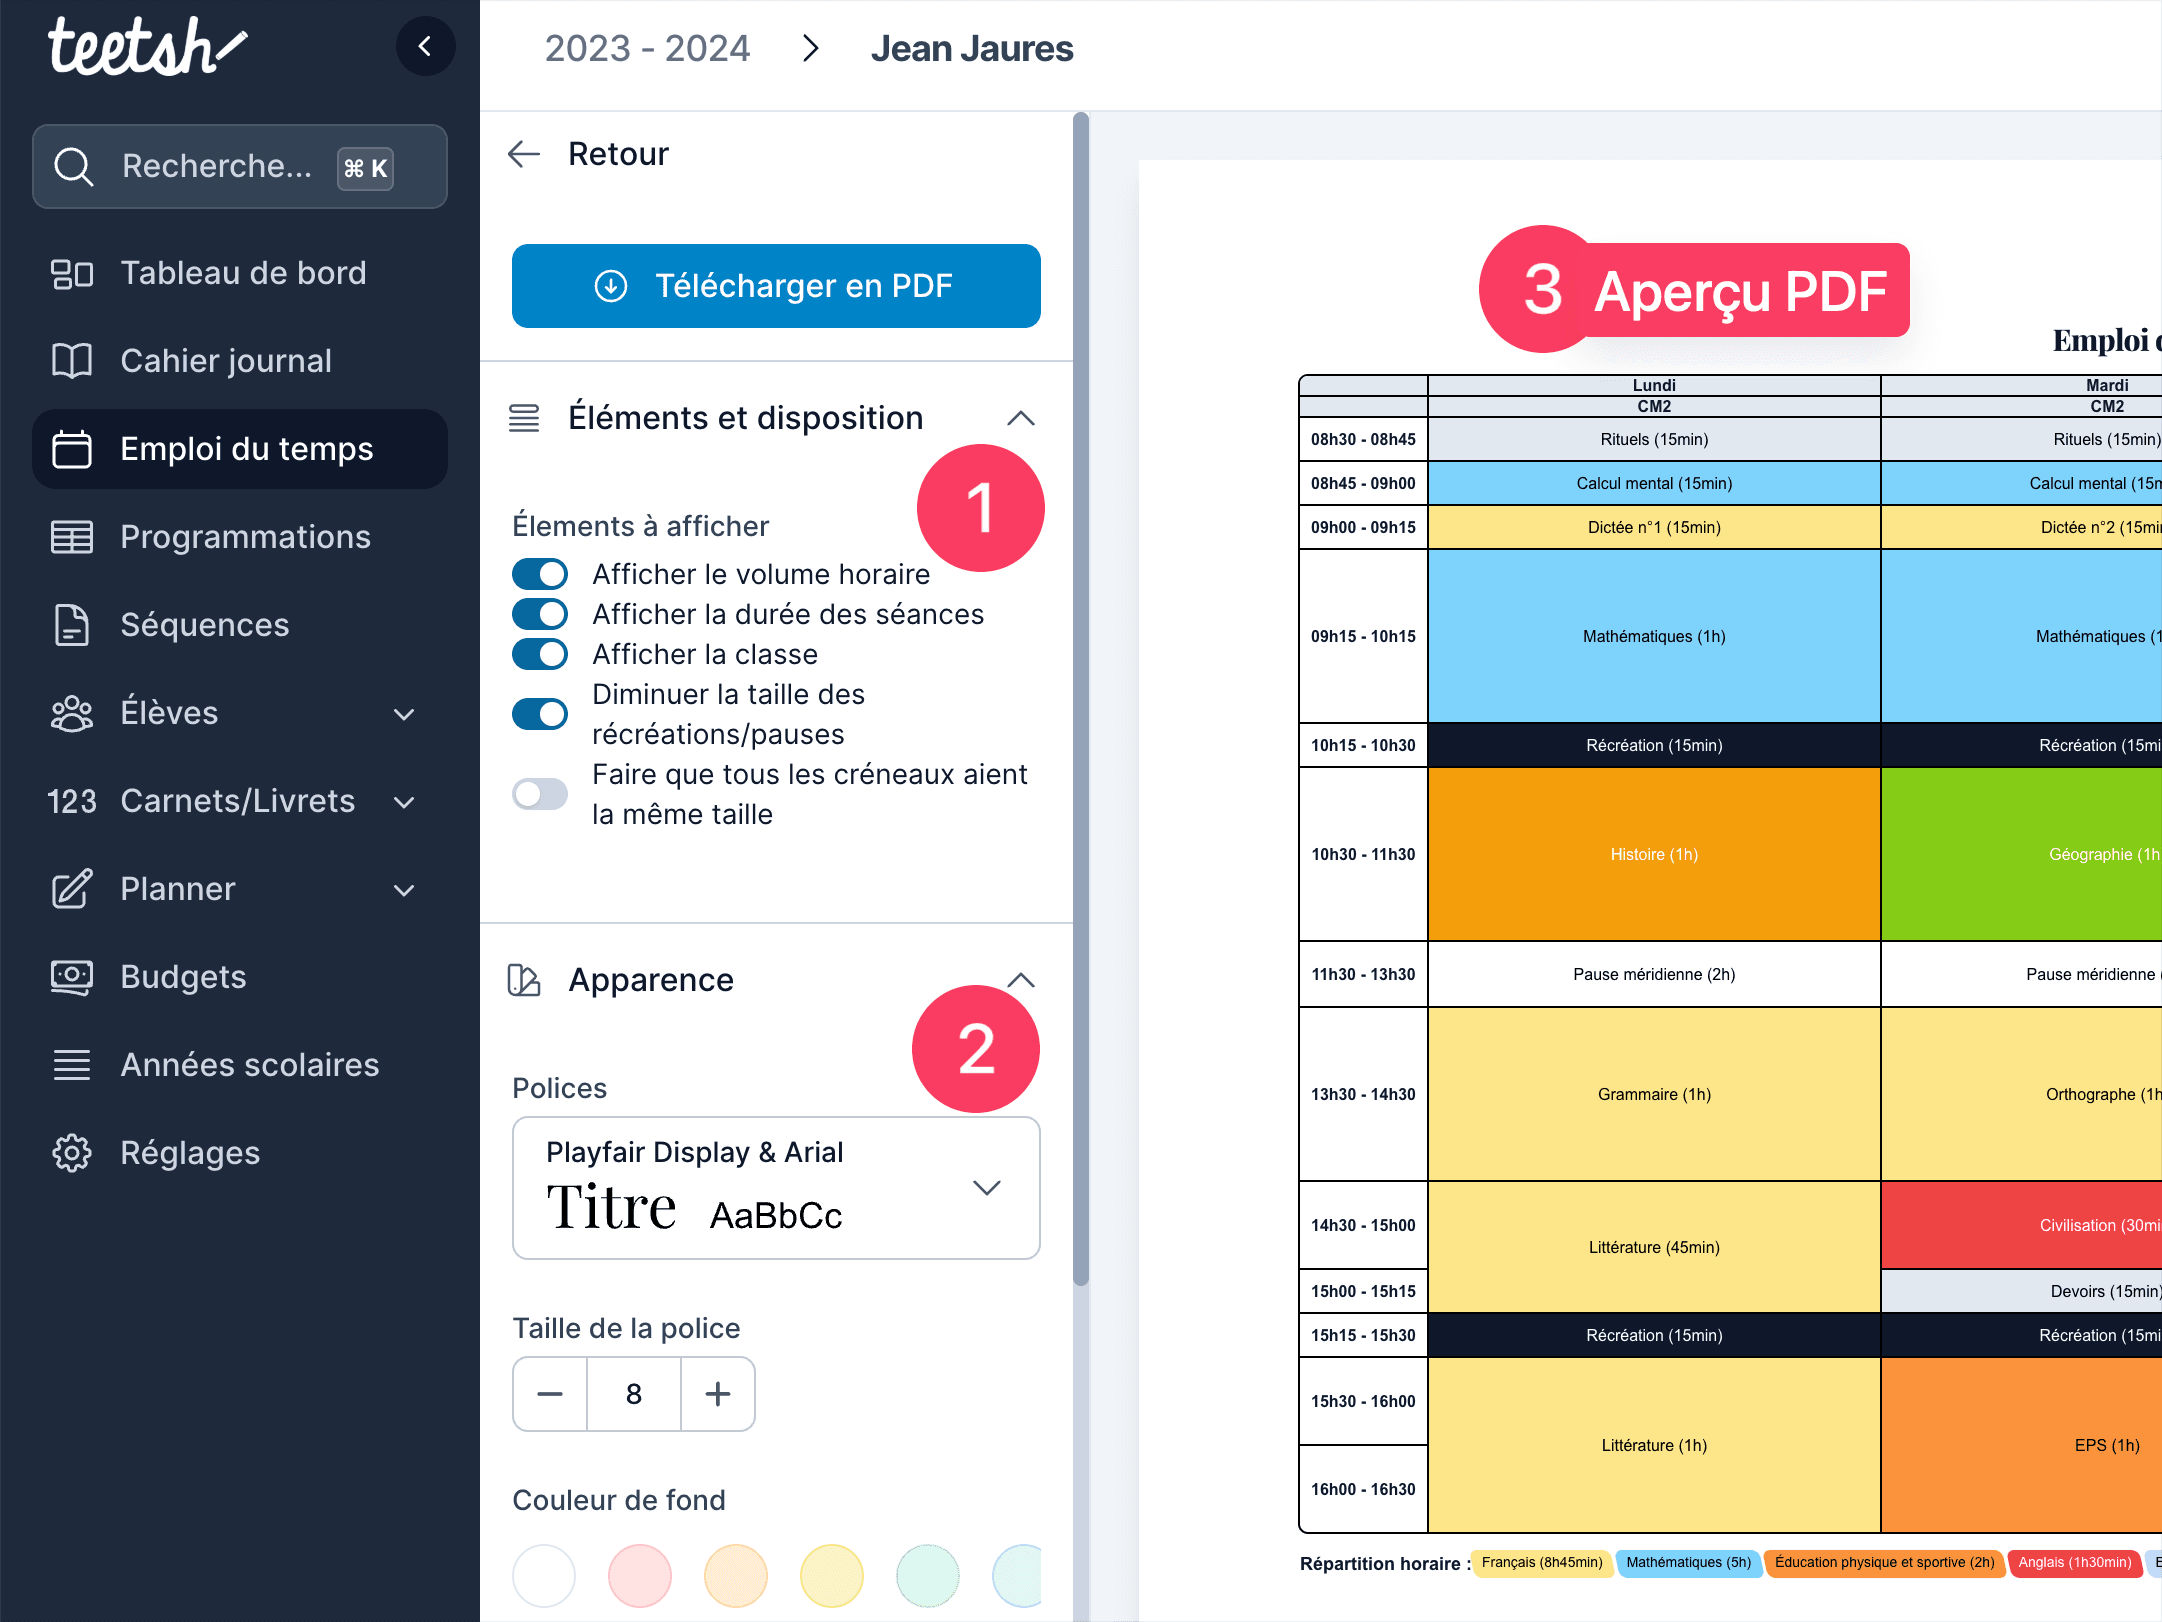Viewport: 2162px width, 1622px height.
Task: Collapse the Apparence section
Action: coord(1021,980)
